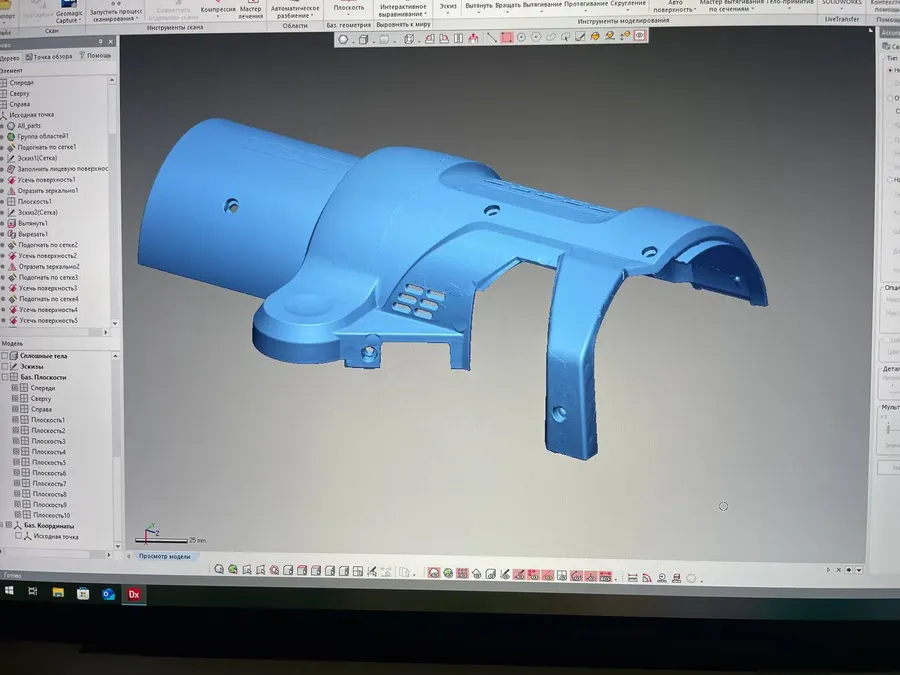Toggle visibility of Плоскость5
Screen dimensions: 900x675
click(17, 462)
